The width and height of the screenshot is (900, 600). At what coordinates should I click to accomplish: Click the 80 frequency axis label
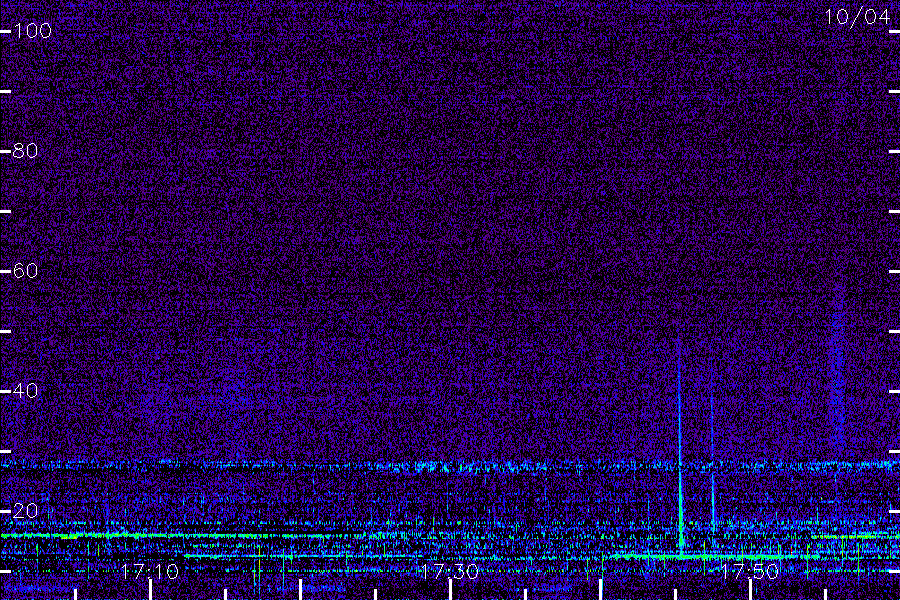click(25, 150)
